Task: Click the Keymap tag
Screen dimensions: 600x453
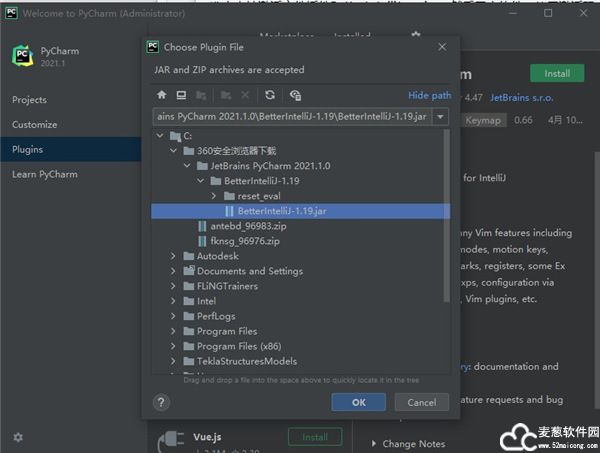Action: pos(483,120)
